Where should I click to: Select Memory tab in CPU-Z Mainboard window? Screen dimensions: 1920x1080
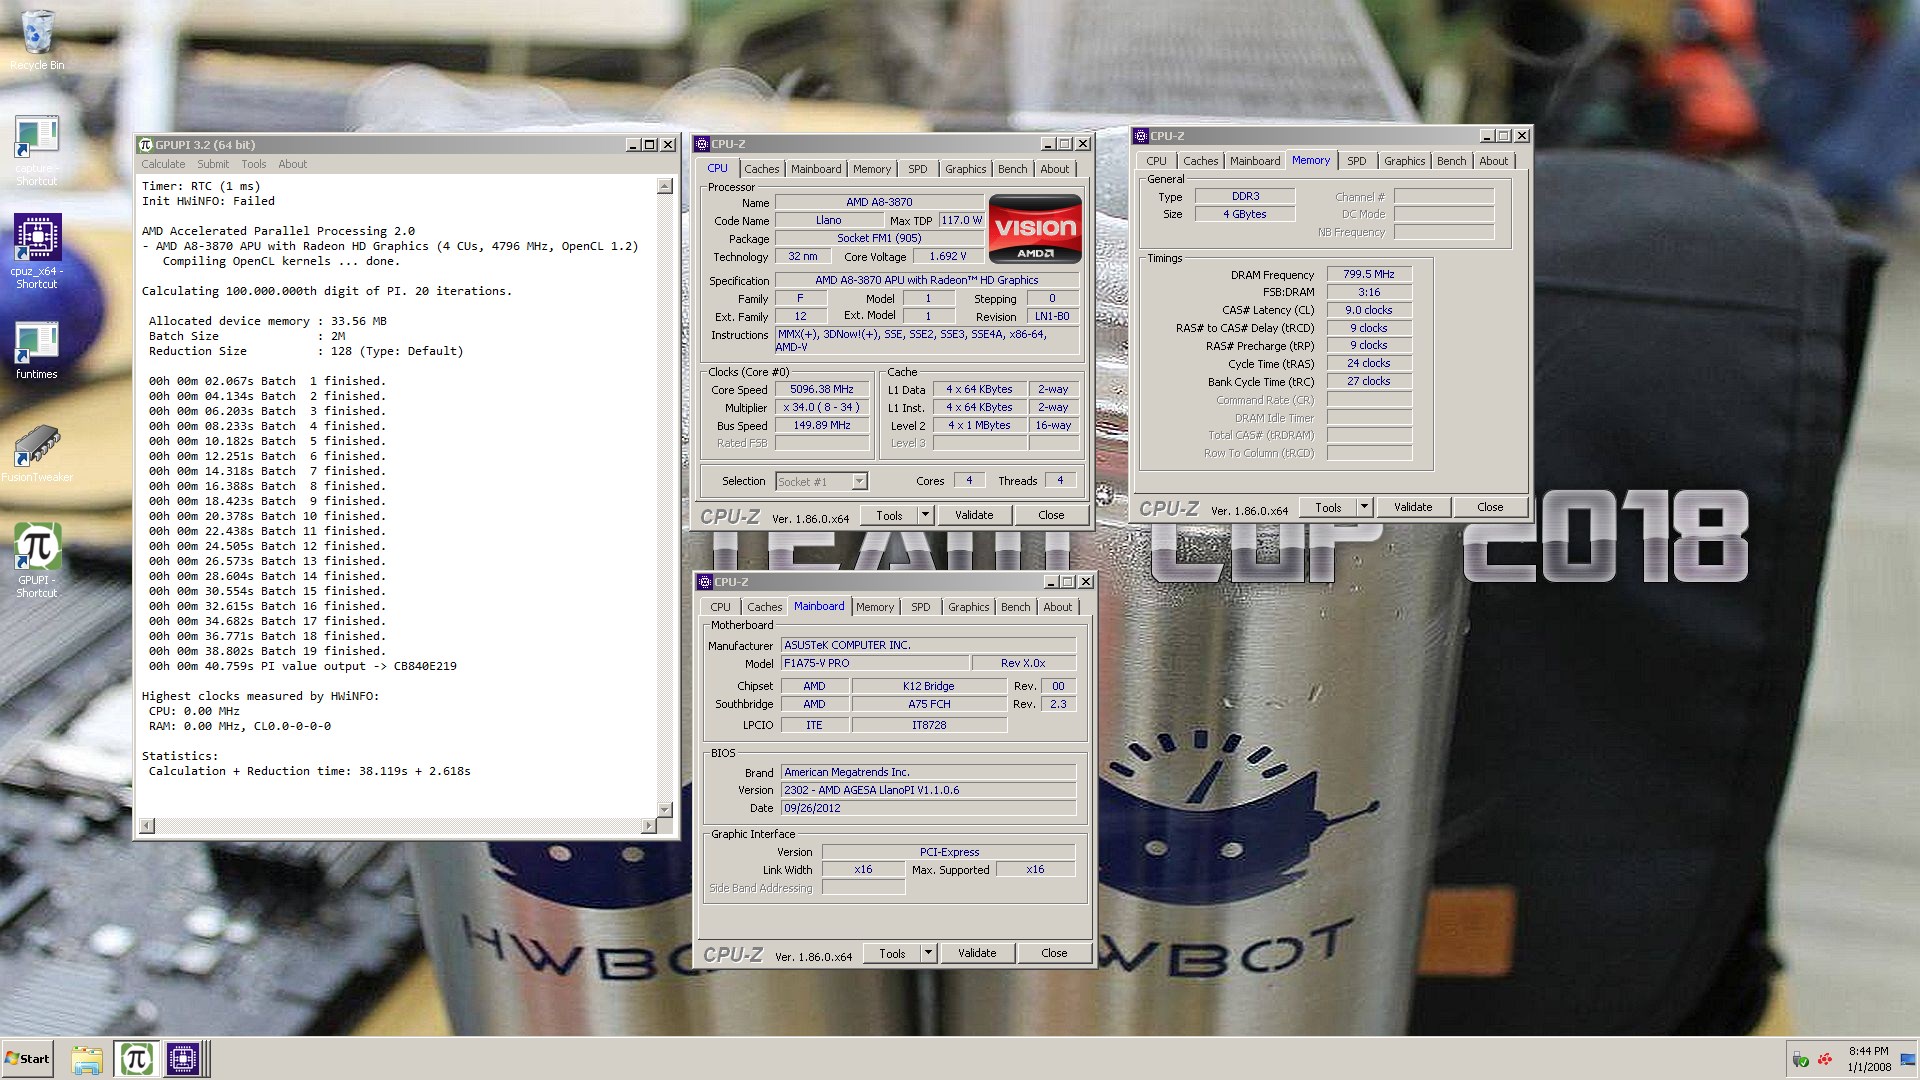pos(875,607)
